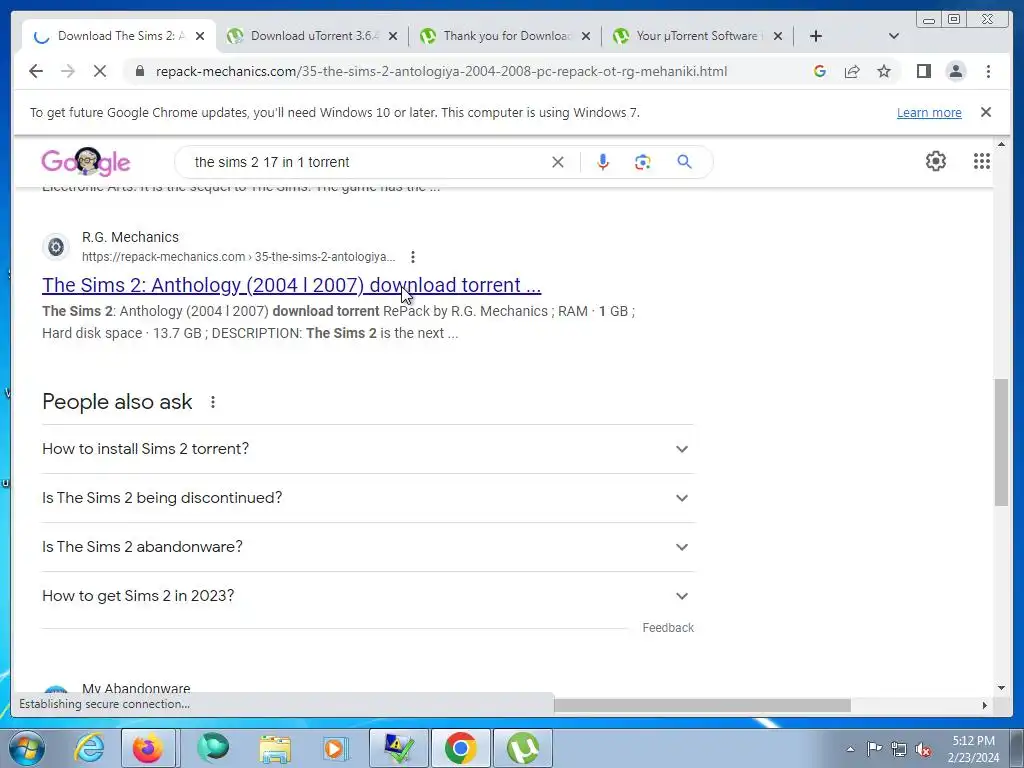Click the Chrome taskbar icon
Viewport: 1024px width, 768px height.
coord(461,748)
